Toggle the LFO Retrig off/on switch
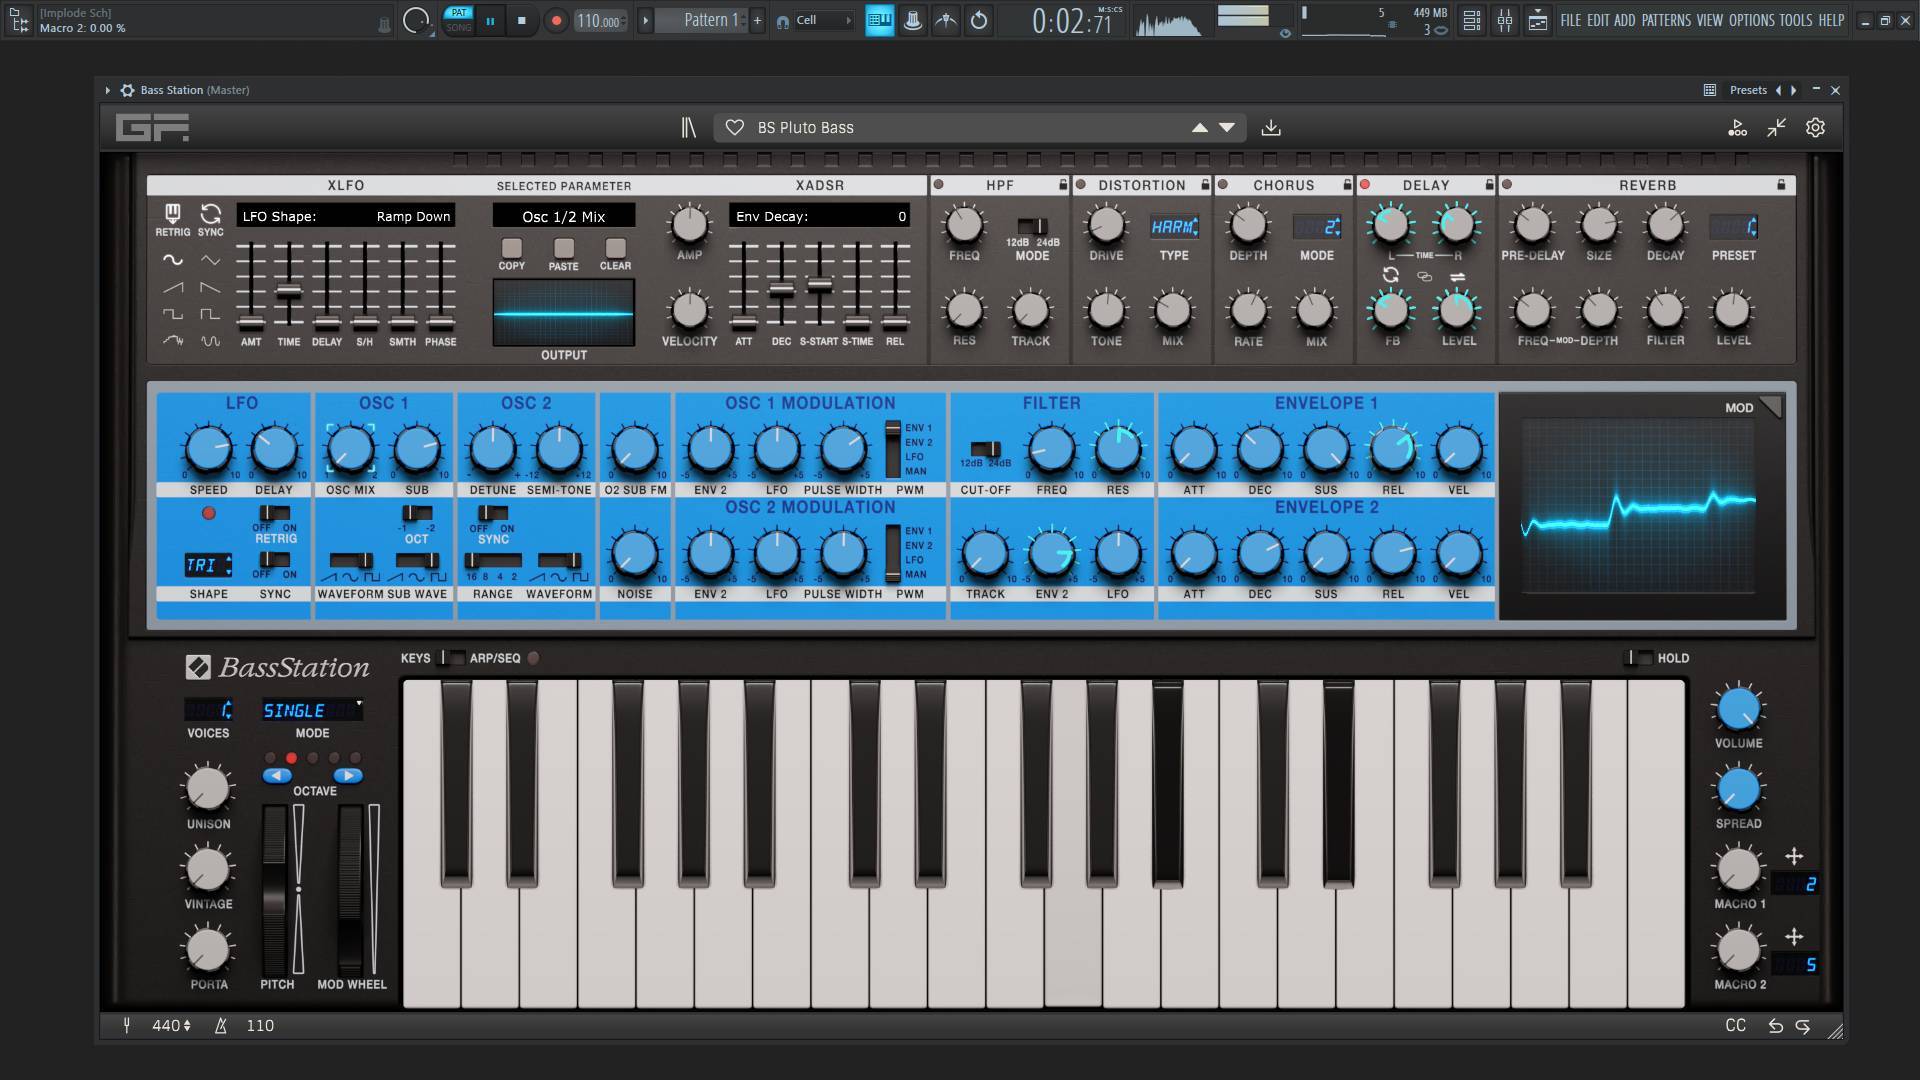1920x1080 pixels. (x=275, y=513)
